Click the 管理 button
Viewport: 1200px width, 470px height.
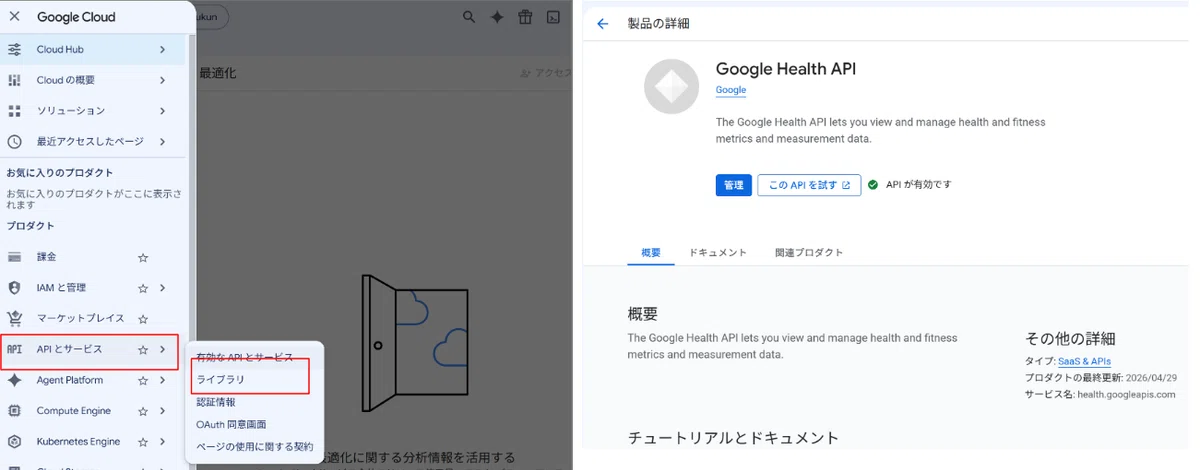(734, 185)
